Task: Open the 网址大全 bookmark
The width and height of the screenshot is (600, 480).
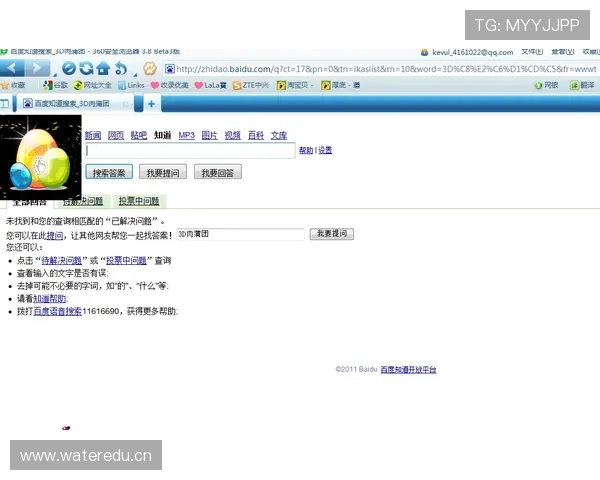Action: [x=92, y=85]
